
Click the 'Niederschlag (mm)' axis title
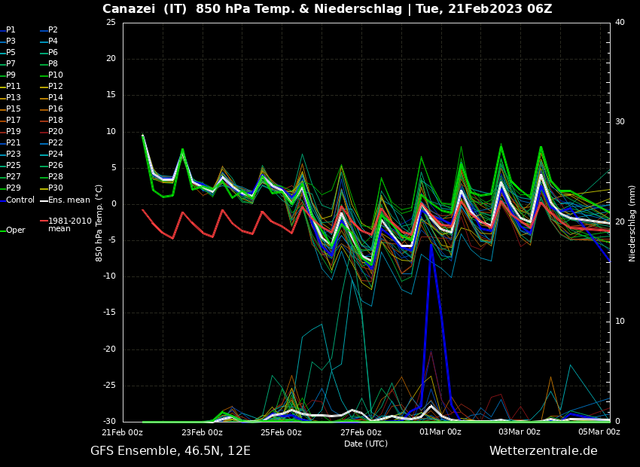point(632,222)
